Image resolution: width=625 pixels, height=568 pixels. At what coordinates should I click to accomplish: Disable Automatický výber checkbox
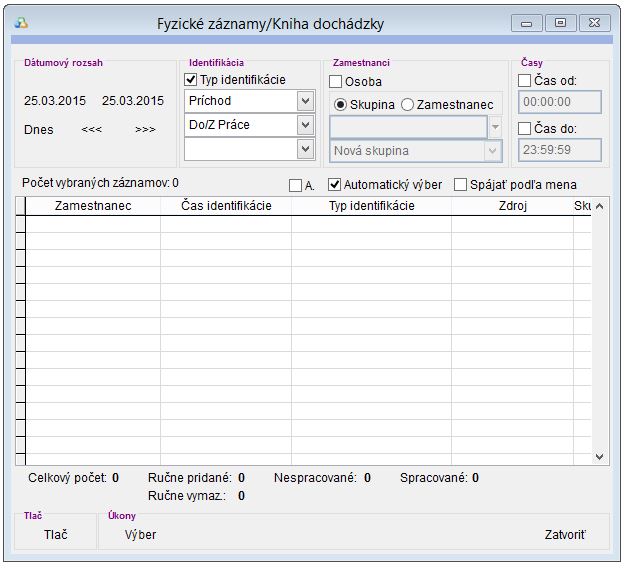(x=334, y=185)
